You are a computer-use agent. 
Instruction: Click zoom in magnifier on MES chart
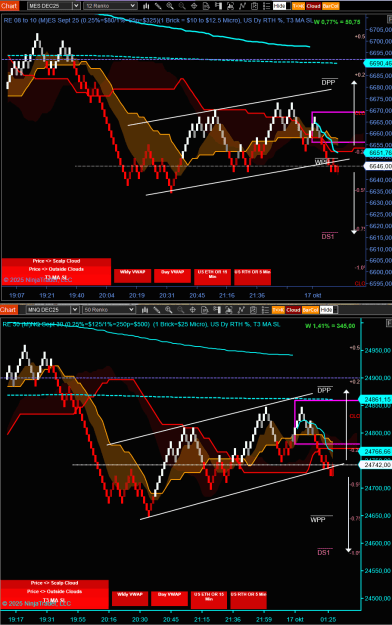coord(170,6)
